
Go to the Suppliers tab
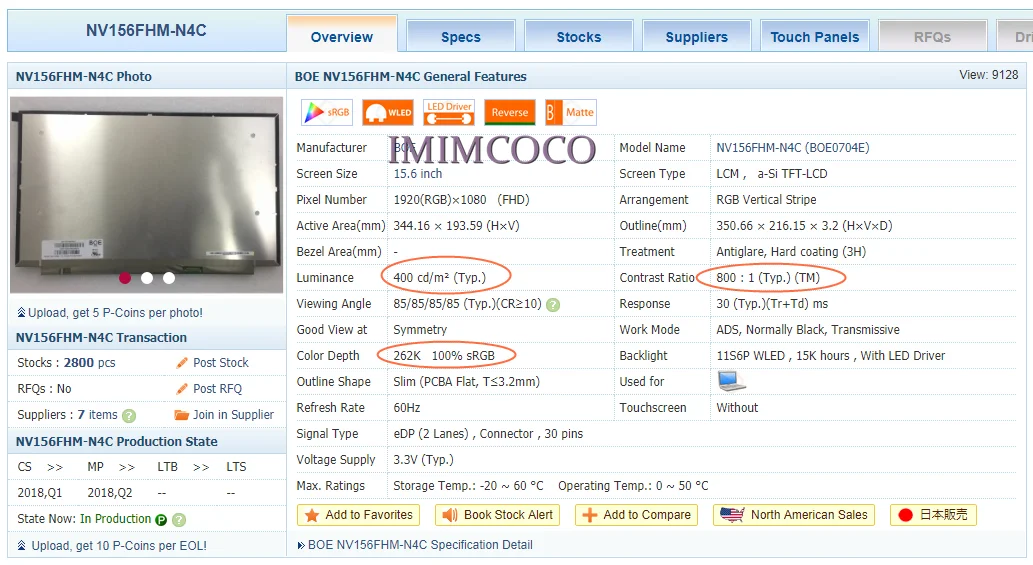click(x=696, y=36)
